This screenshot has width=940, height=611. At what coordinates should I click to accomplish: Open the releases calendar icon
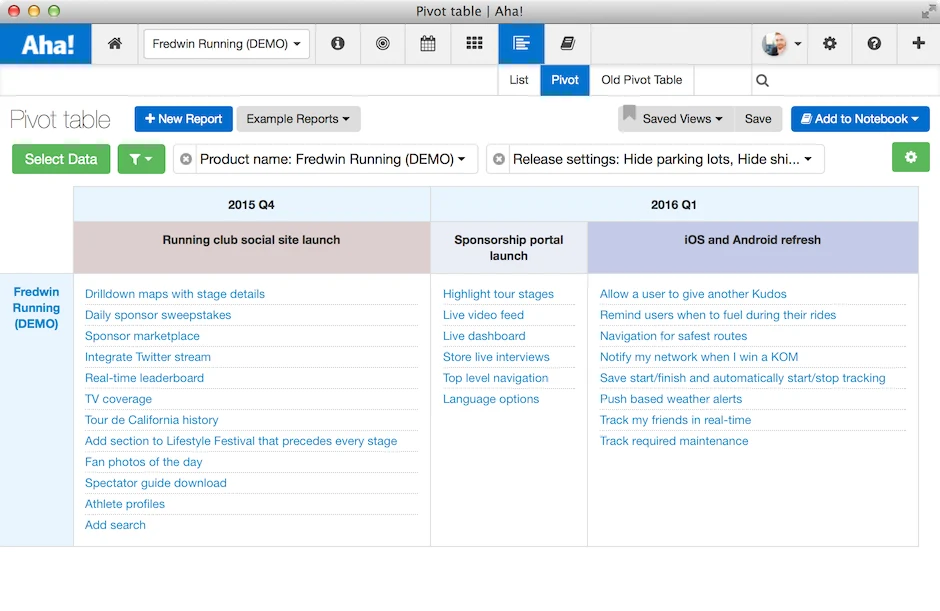[x=427, y=43]
